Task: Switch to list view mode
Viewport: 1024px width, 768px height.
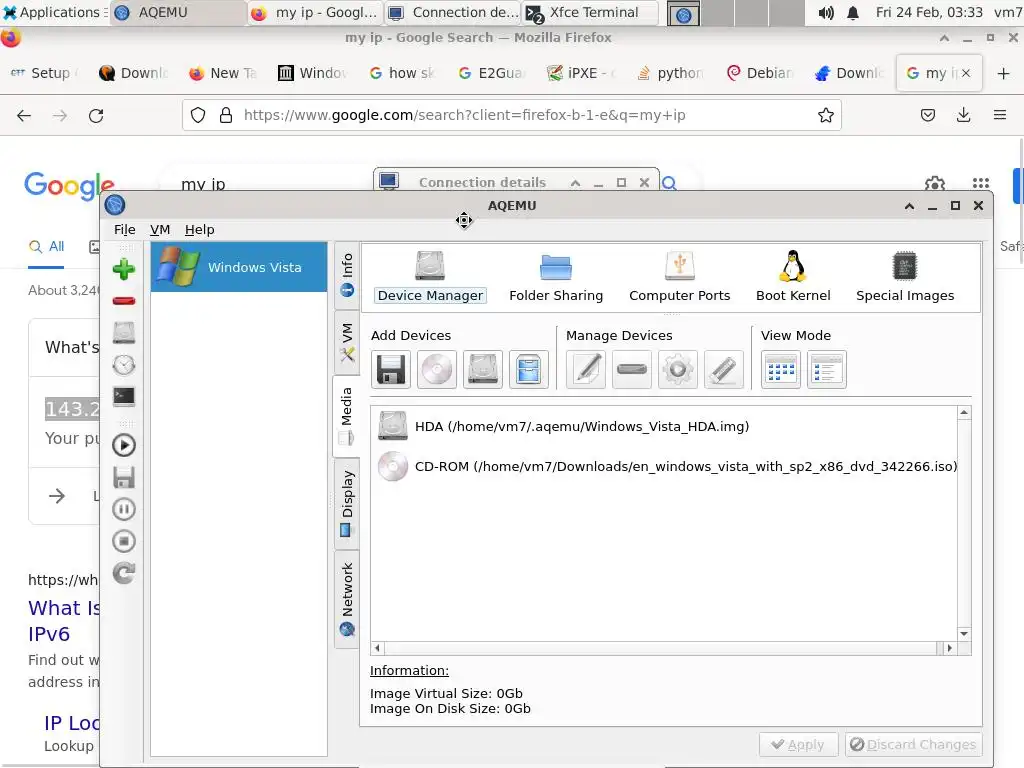Action: [x=827, y=370]
